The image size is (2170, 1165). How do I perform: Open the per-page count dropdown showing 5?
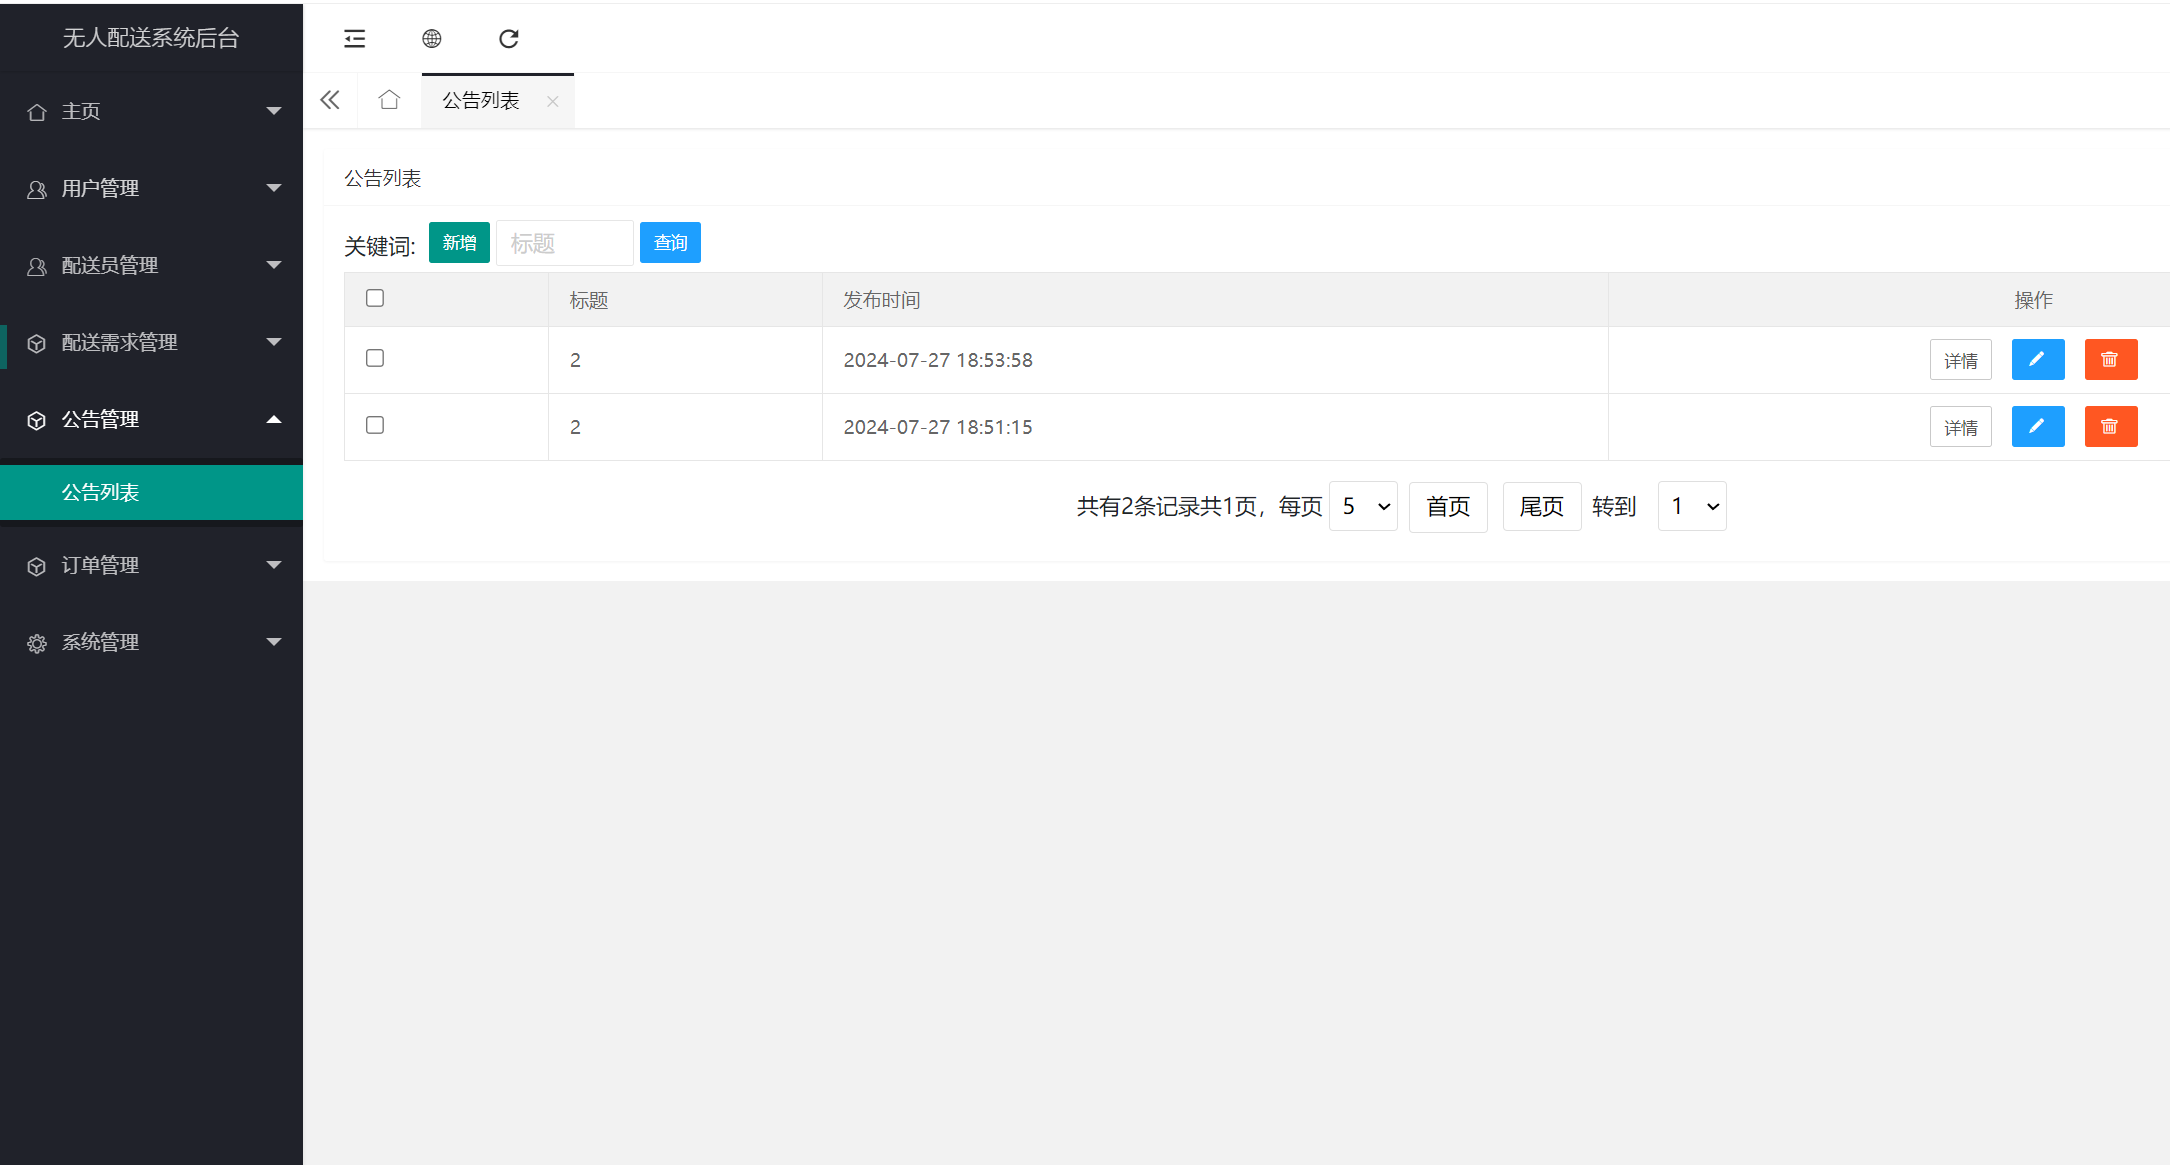[1363, 506]
